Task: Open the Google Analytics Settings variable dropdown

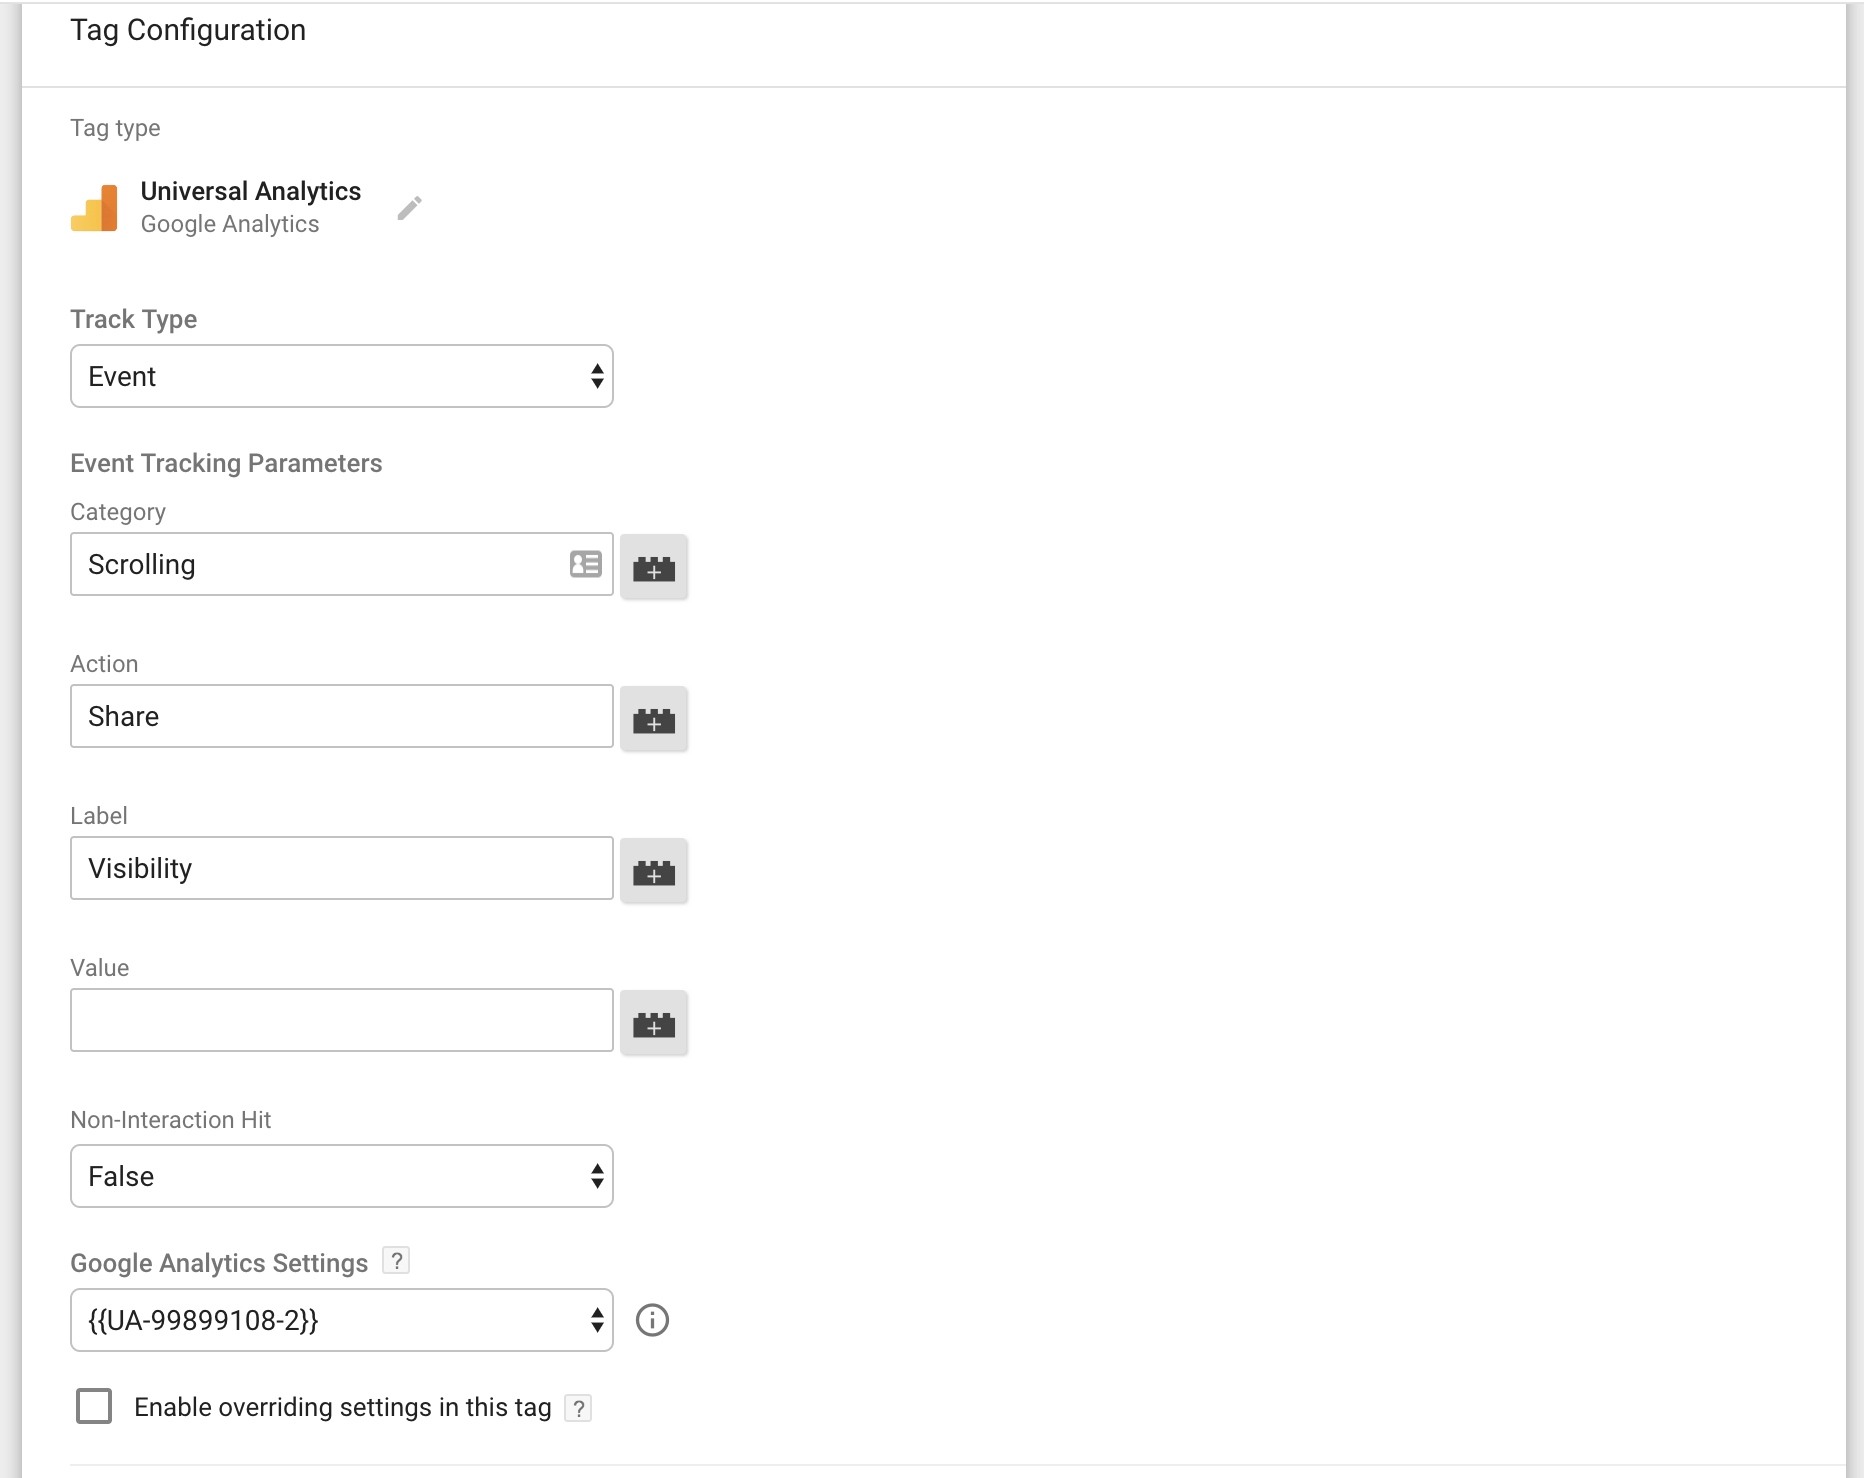Action: 341,1321
